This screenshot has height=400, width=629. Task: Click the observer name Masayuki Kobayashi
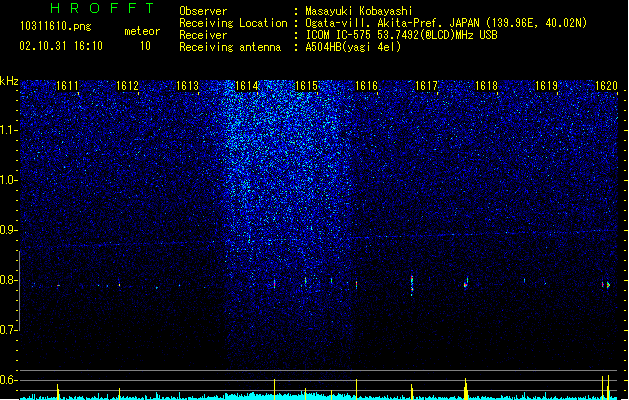(x=359, y=11)
